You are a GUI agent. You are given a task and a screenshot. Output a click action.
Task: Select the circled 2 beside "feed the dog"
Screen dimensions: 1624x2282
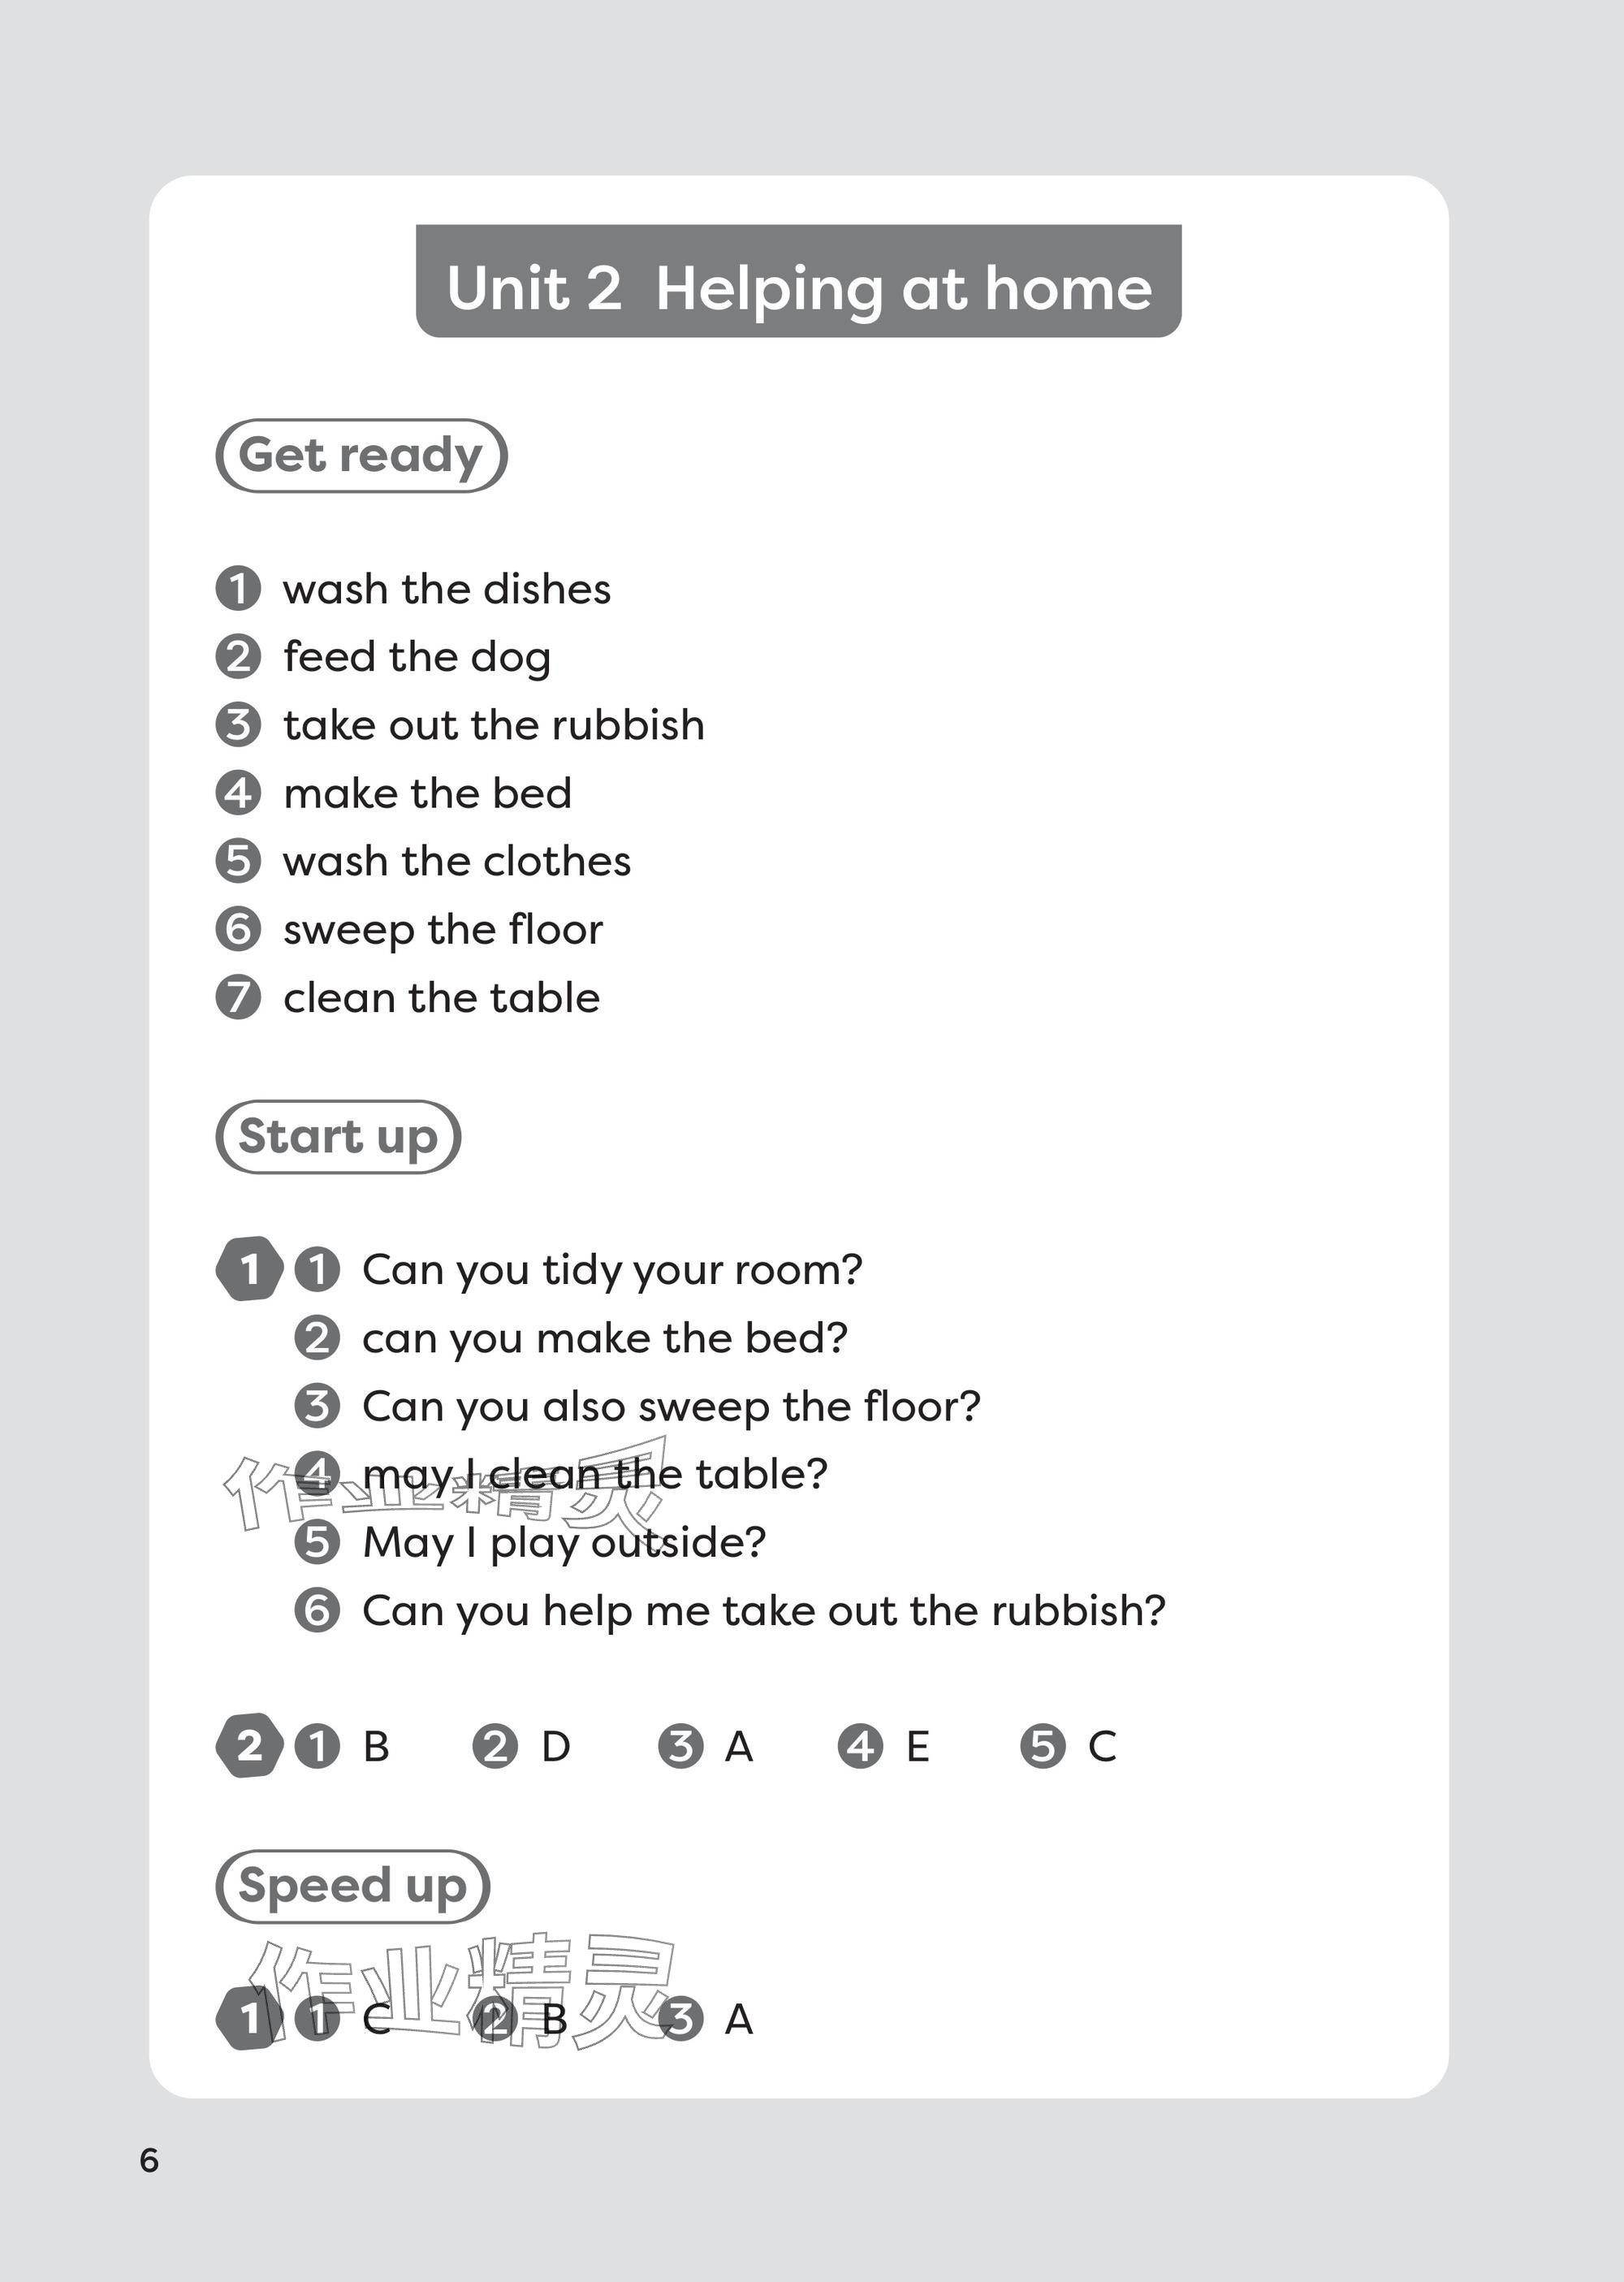tap(238, 657)
